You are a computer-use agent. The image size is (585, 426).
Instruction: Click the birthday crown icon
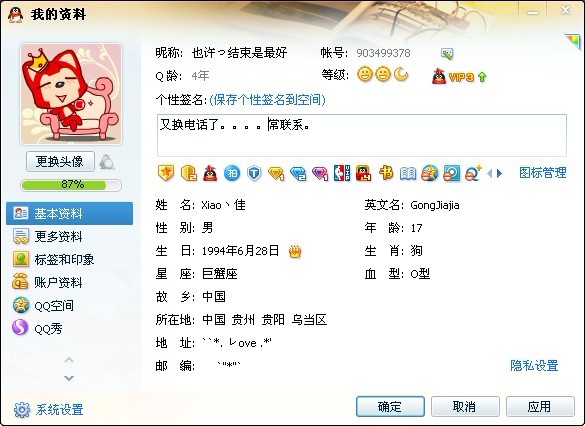(x=295, y=252)
